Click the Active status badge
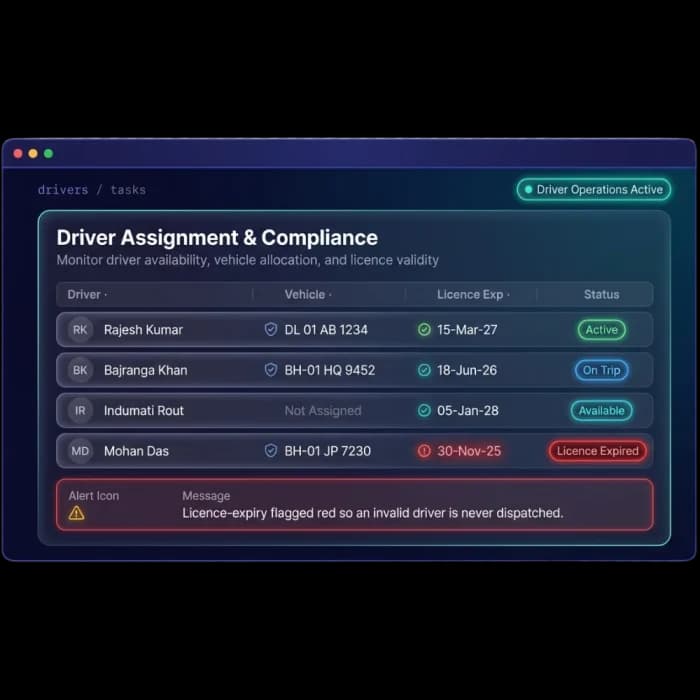This screenshot has width=700, height=700. coord(601,330)
